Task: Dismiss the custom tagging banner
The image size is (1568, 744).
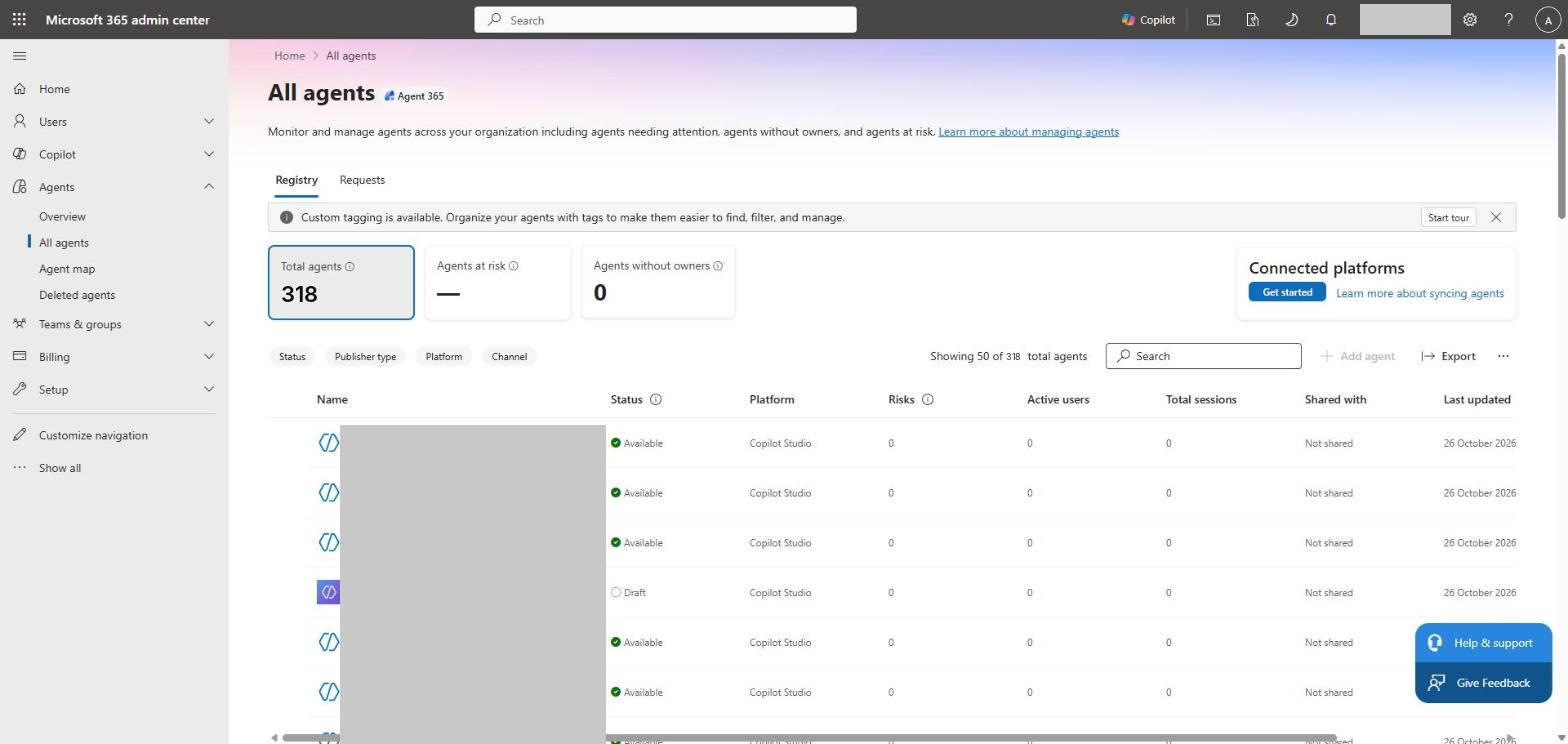Action: 1496,217
